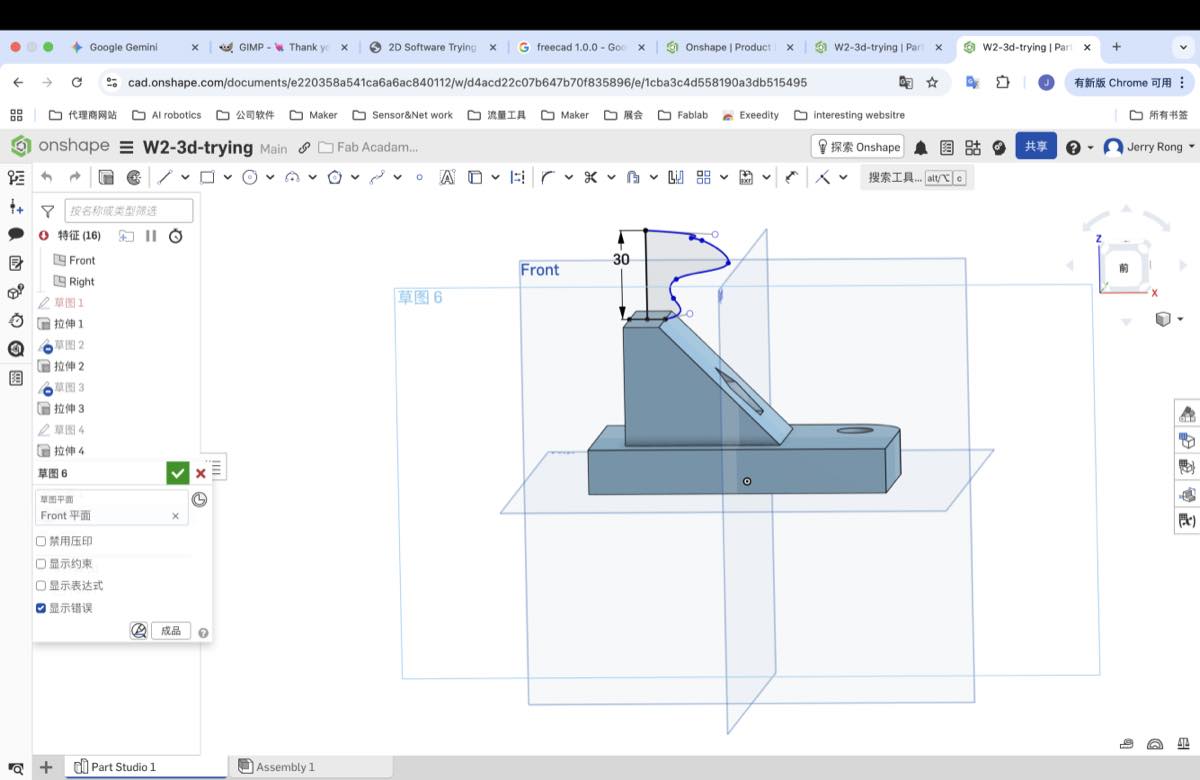Open the notifications bell
The height and width of the screenshot is (780, 1200).
coord(920,147)
